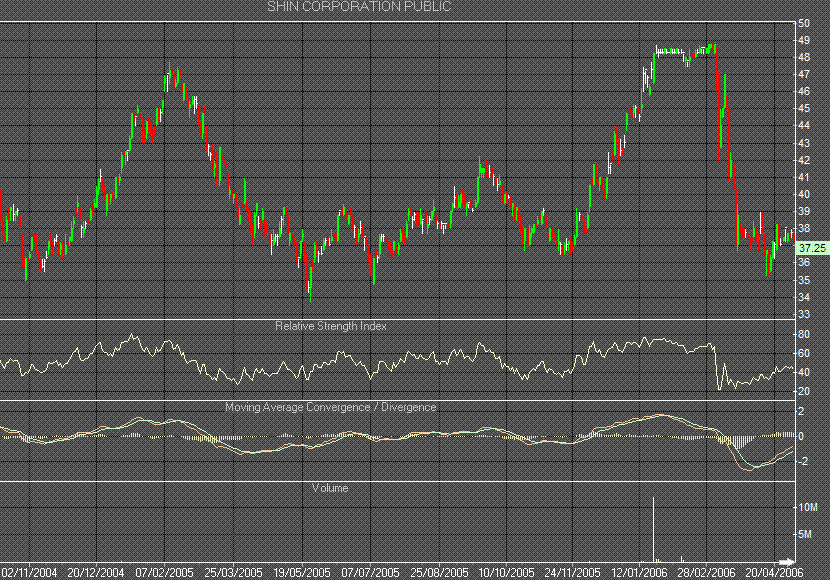Click the 80 level on the RSI axis
This screenshot has width=830, height=580.
click(804, 334)
